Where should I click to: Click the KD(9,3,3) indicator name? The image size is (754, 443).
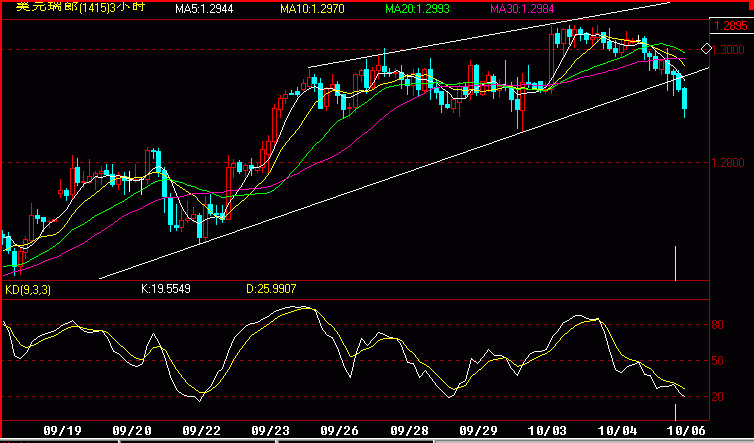(x=28, y=290)
